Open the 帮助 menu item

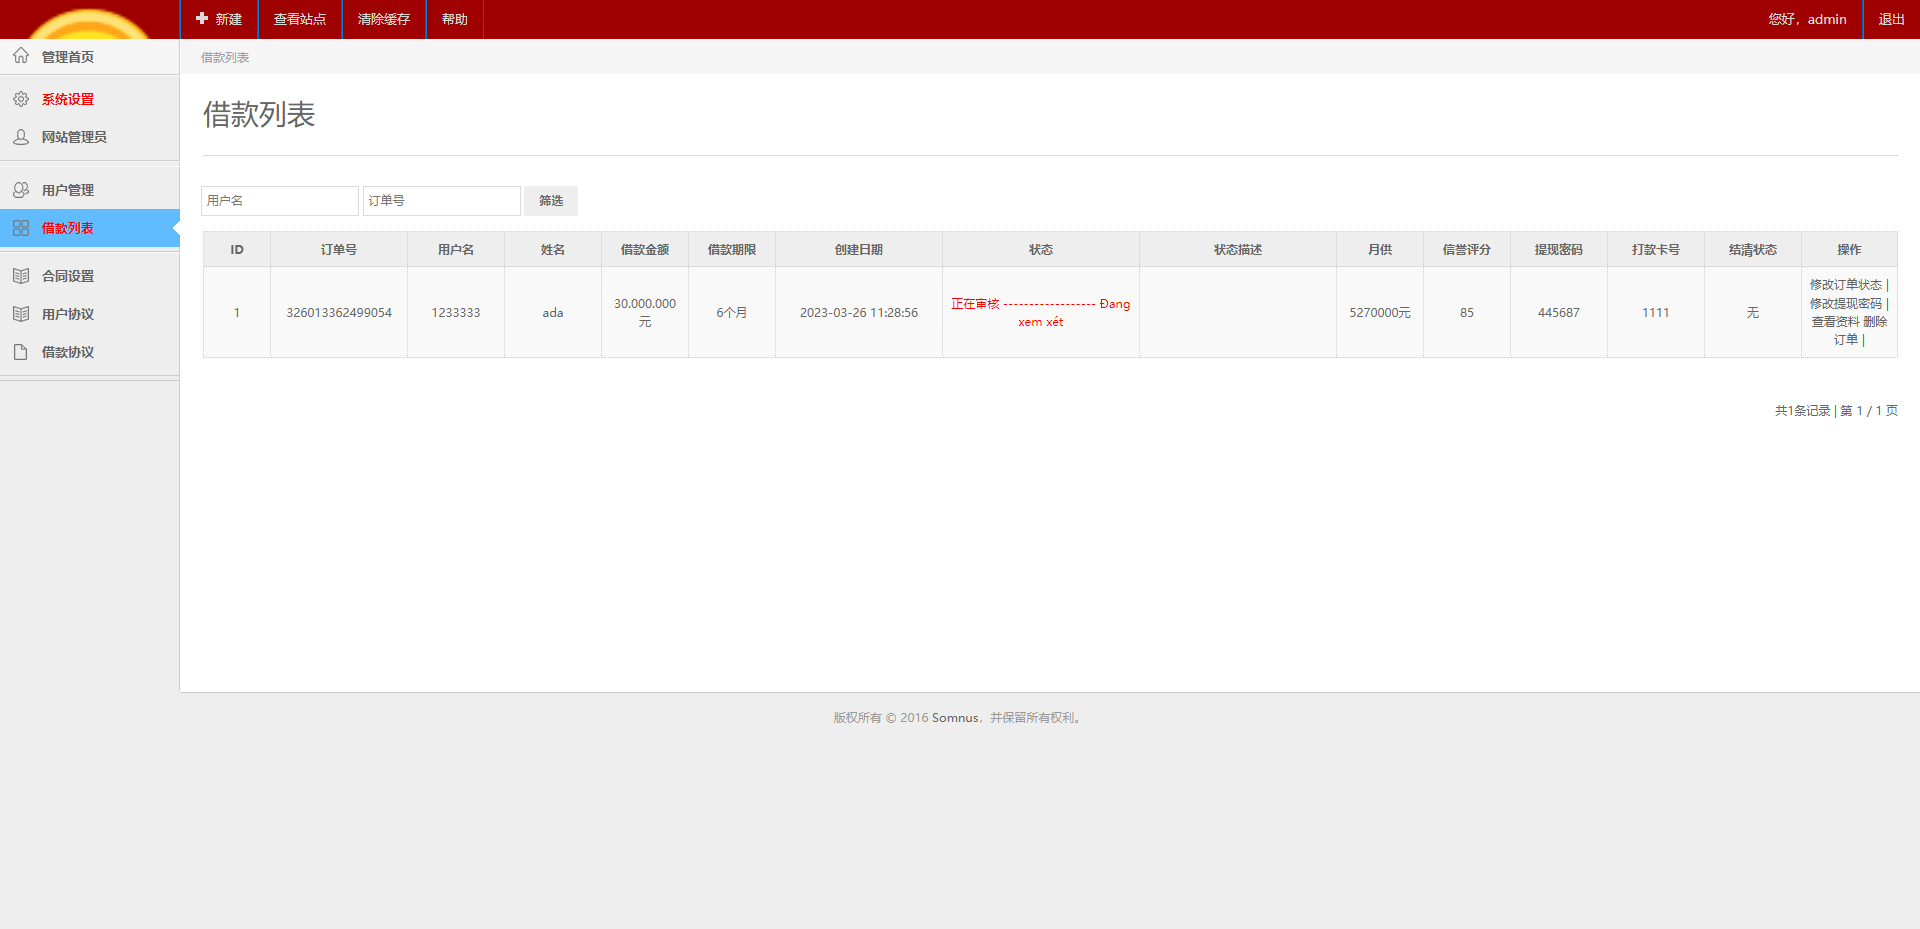click(455, 19)
